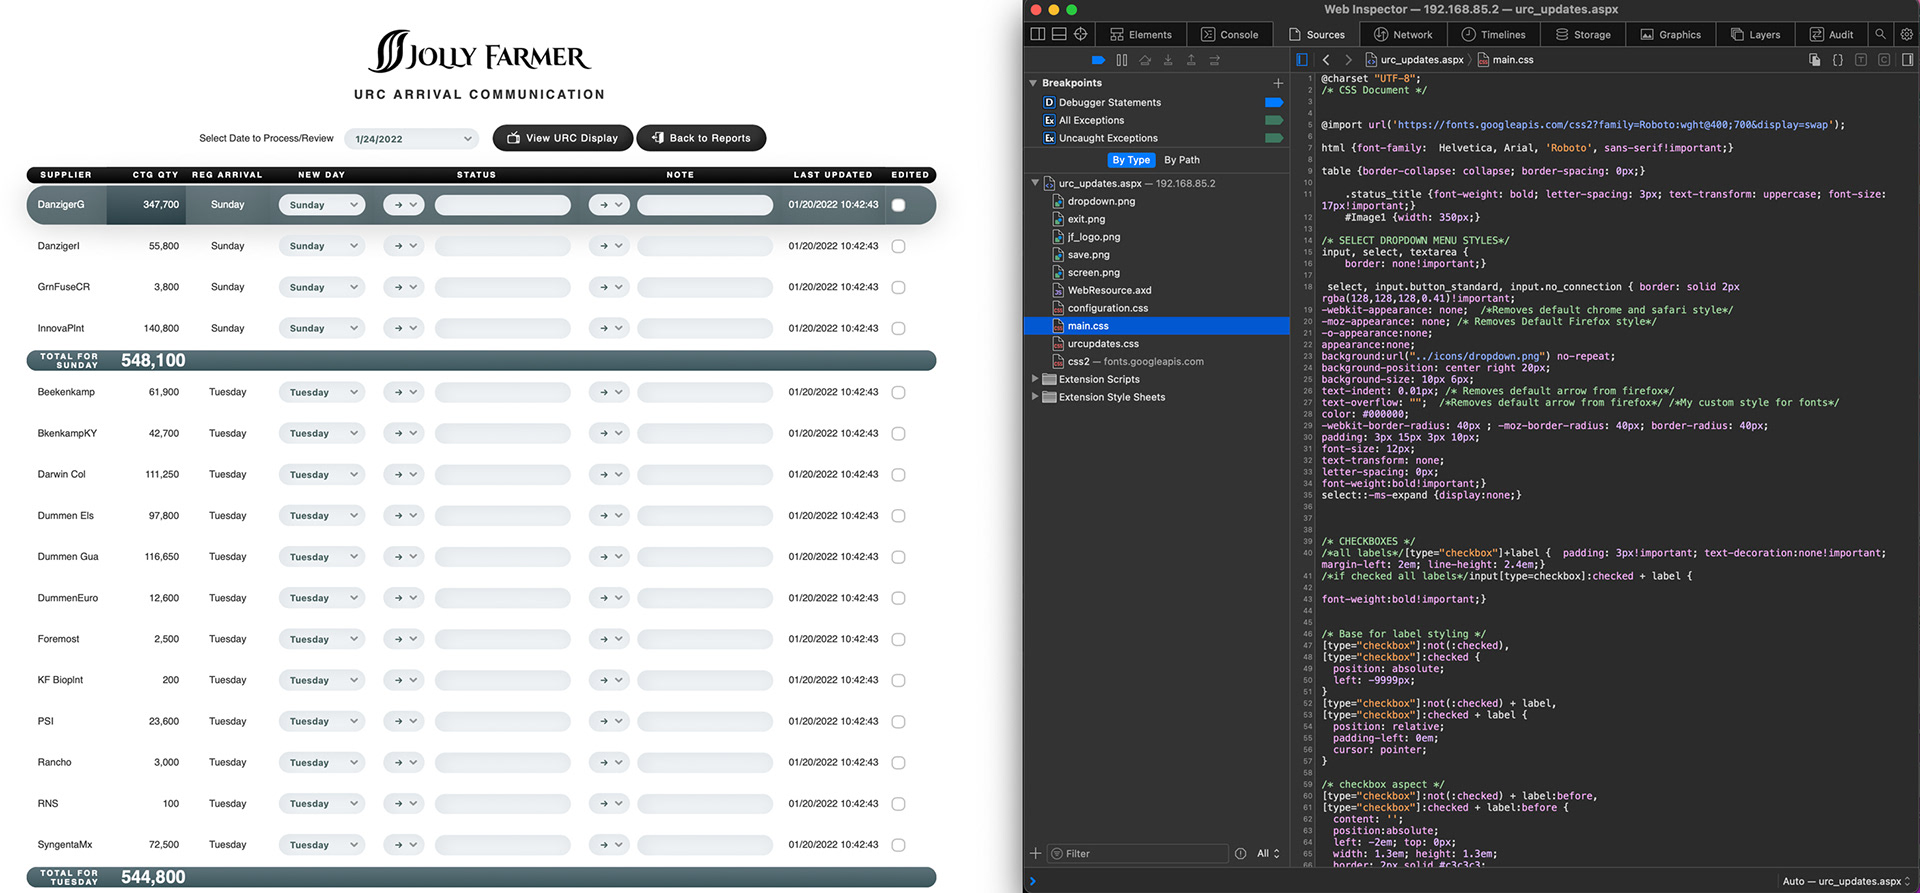The width and height of the screenshot is (1920, 893).
Task: Open the Auto — urc_updates.aspx context selector
Action: [1846, 881]
